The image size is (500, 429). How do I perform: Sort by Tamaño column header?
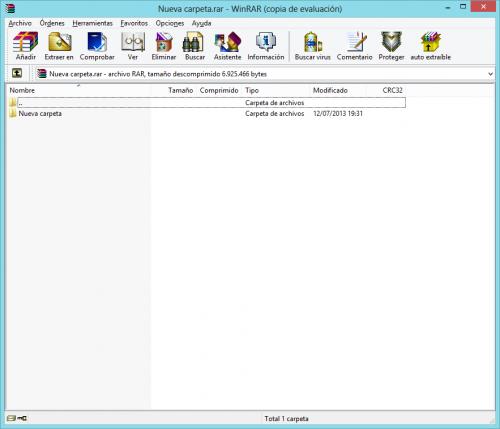coord(181,90)
